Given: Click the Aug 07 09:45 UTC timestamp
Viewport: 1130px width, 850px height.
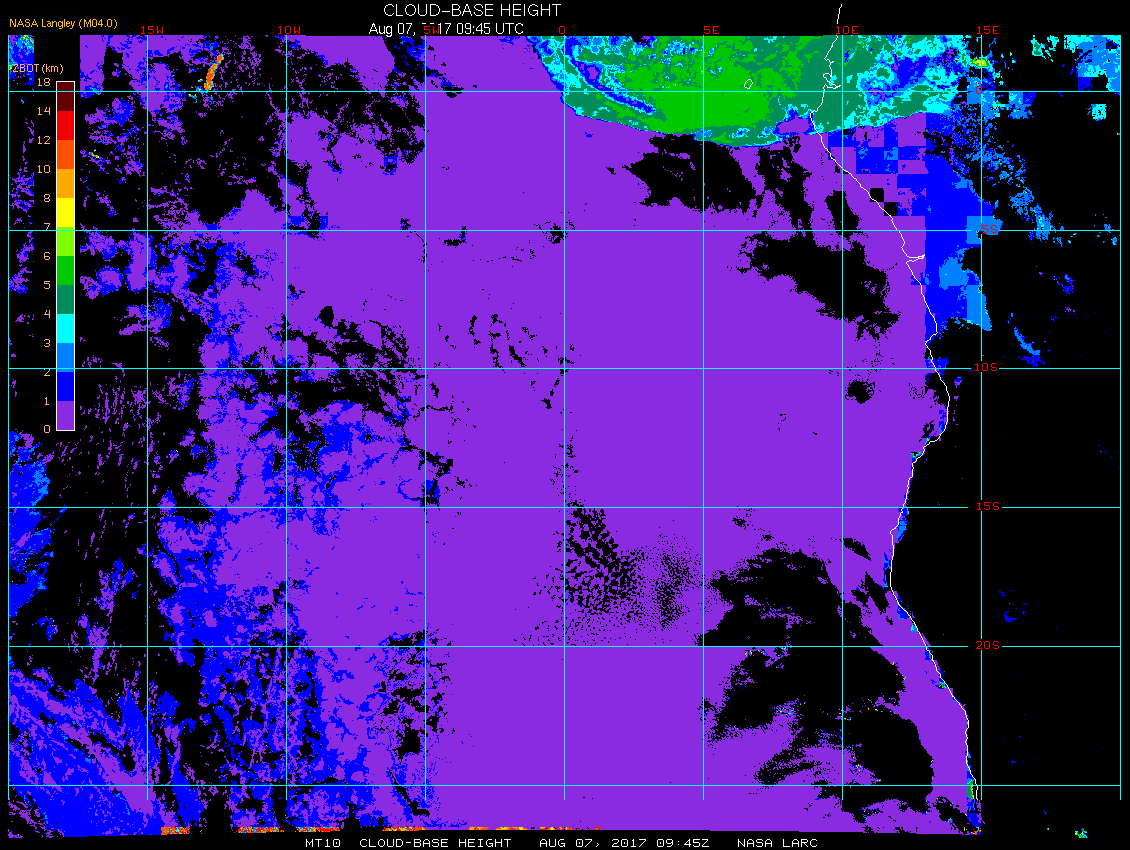Looking at the screenshot, I should coord(446,29).
